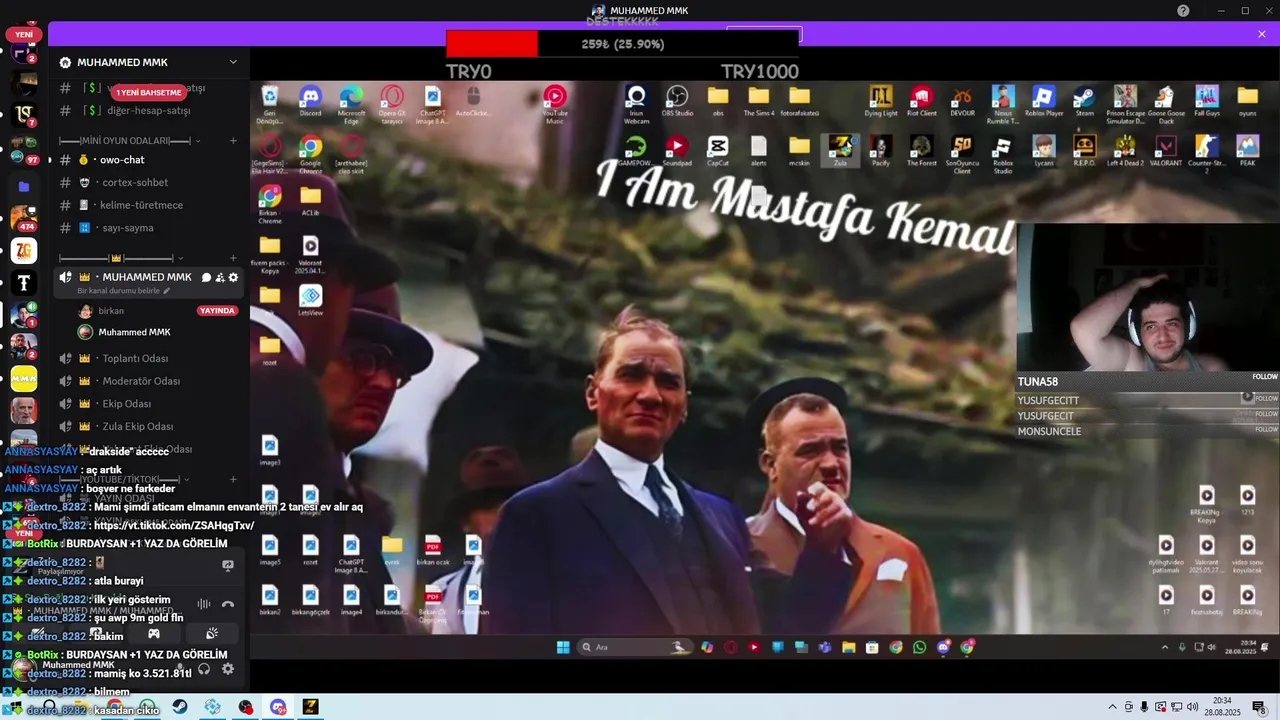Open chat bubble icon for MUHAMMED MMK channel
The width and height of the screenshot is (1280, 720).
(x=207, y=277)
